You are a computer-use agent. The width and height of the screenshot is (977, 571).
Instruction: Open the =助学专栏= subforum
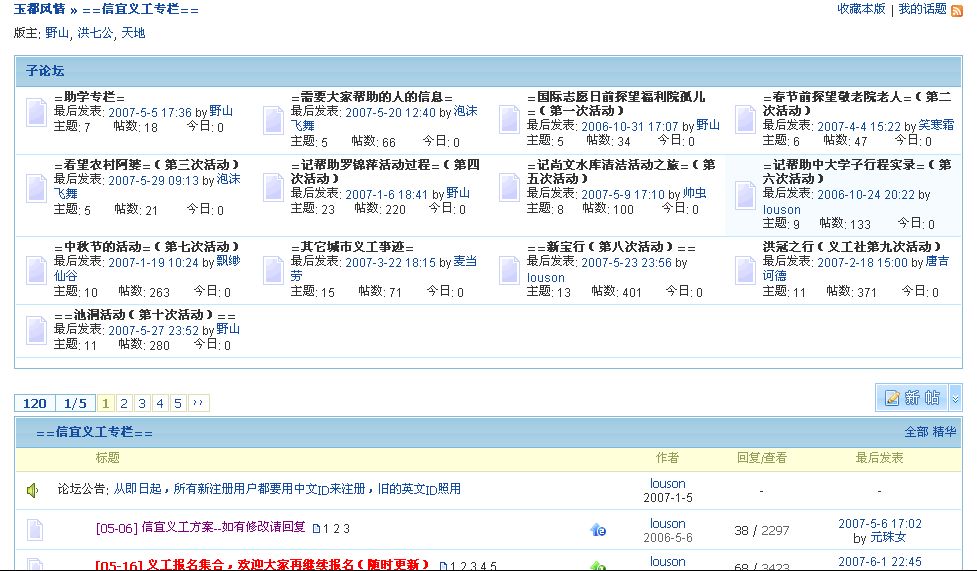click(x=89, y=97)
